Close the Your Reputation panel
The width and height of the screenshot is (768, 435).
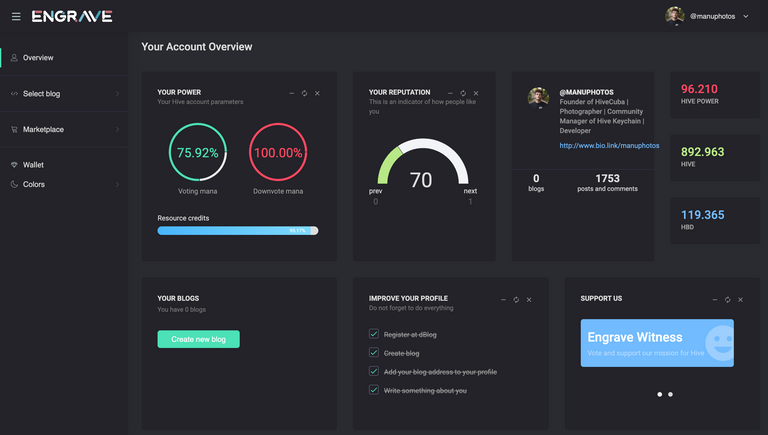(476, 93)
